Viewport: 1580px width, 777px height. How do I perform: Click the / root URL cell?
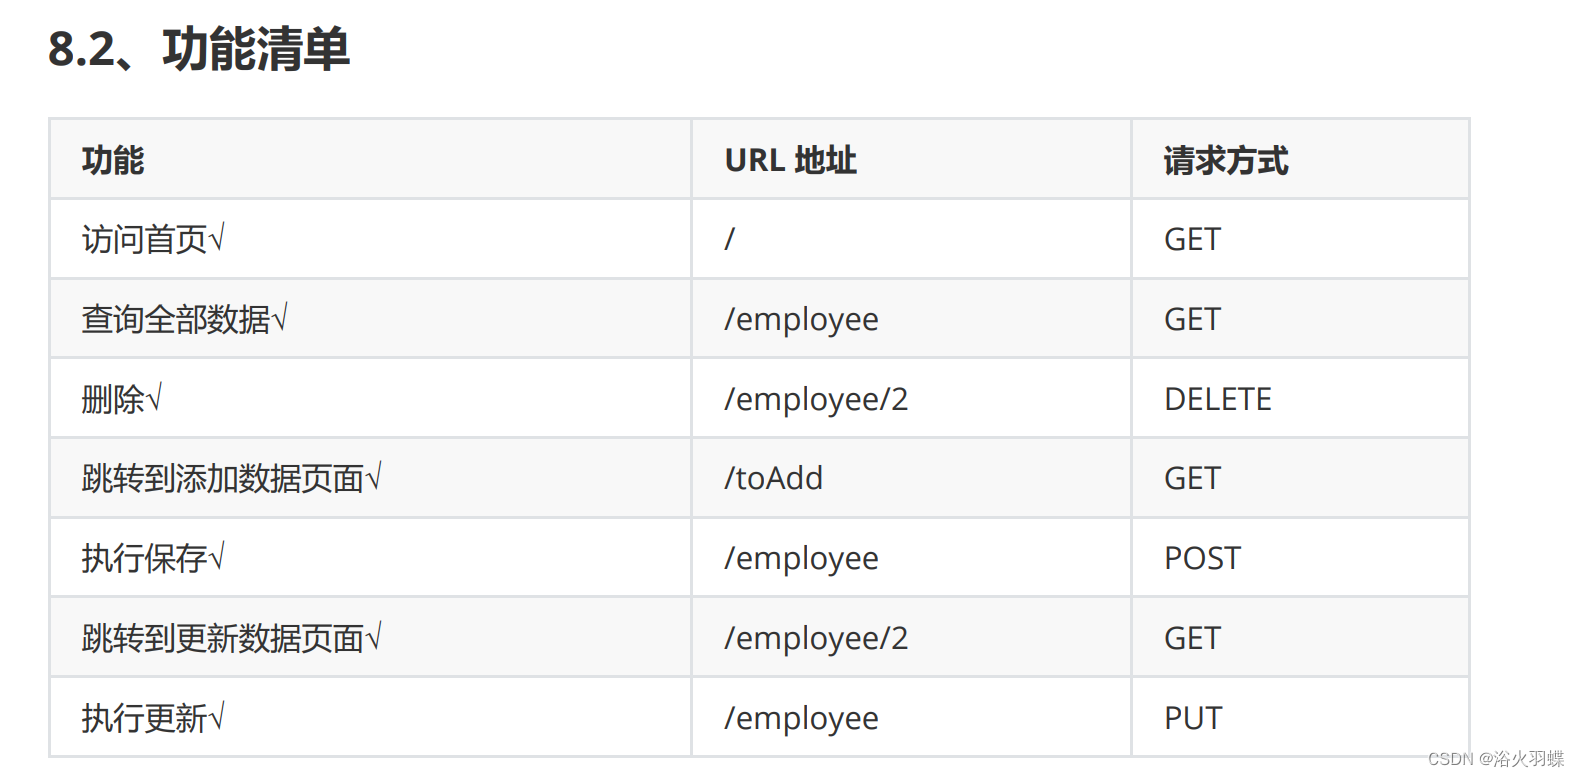point(730,239)
